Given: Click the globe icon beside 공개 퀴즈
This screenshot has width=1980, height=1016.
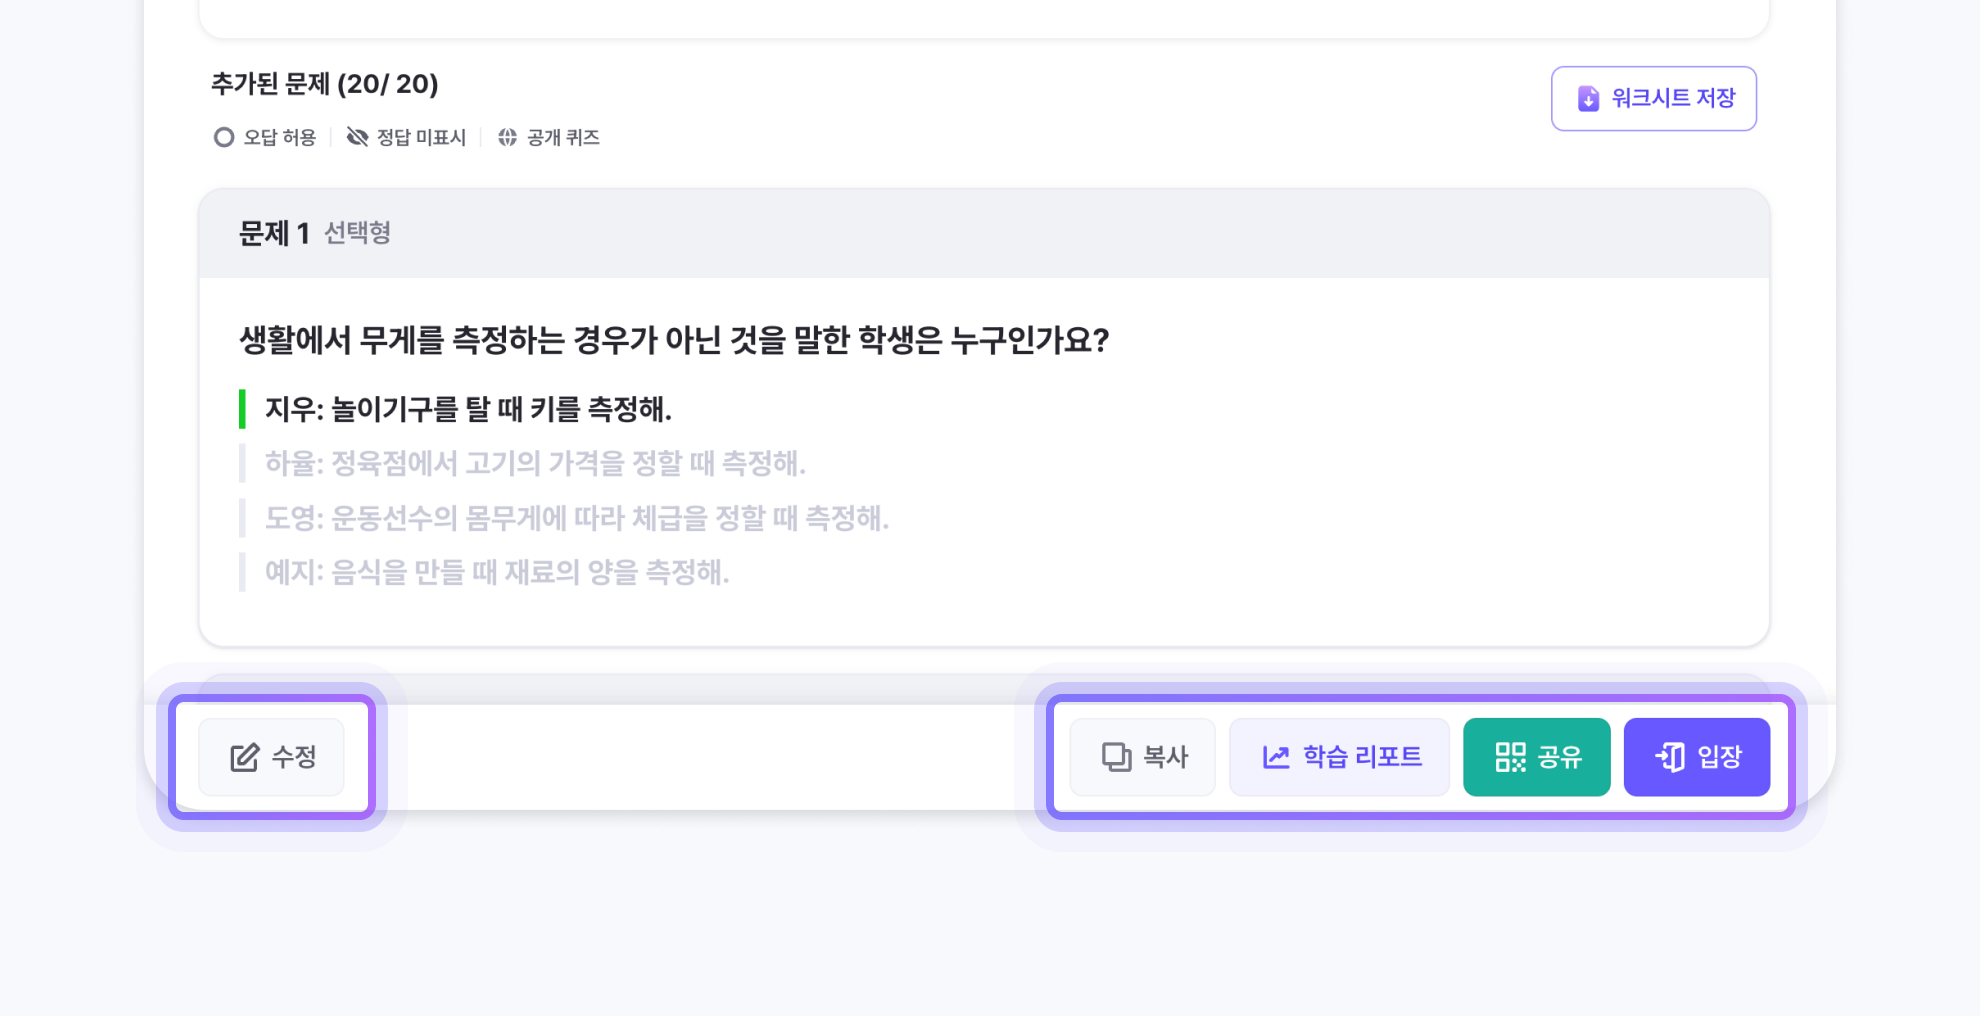Looking at the screenshot, I should coord(508,138).
